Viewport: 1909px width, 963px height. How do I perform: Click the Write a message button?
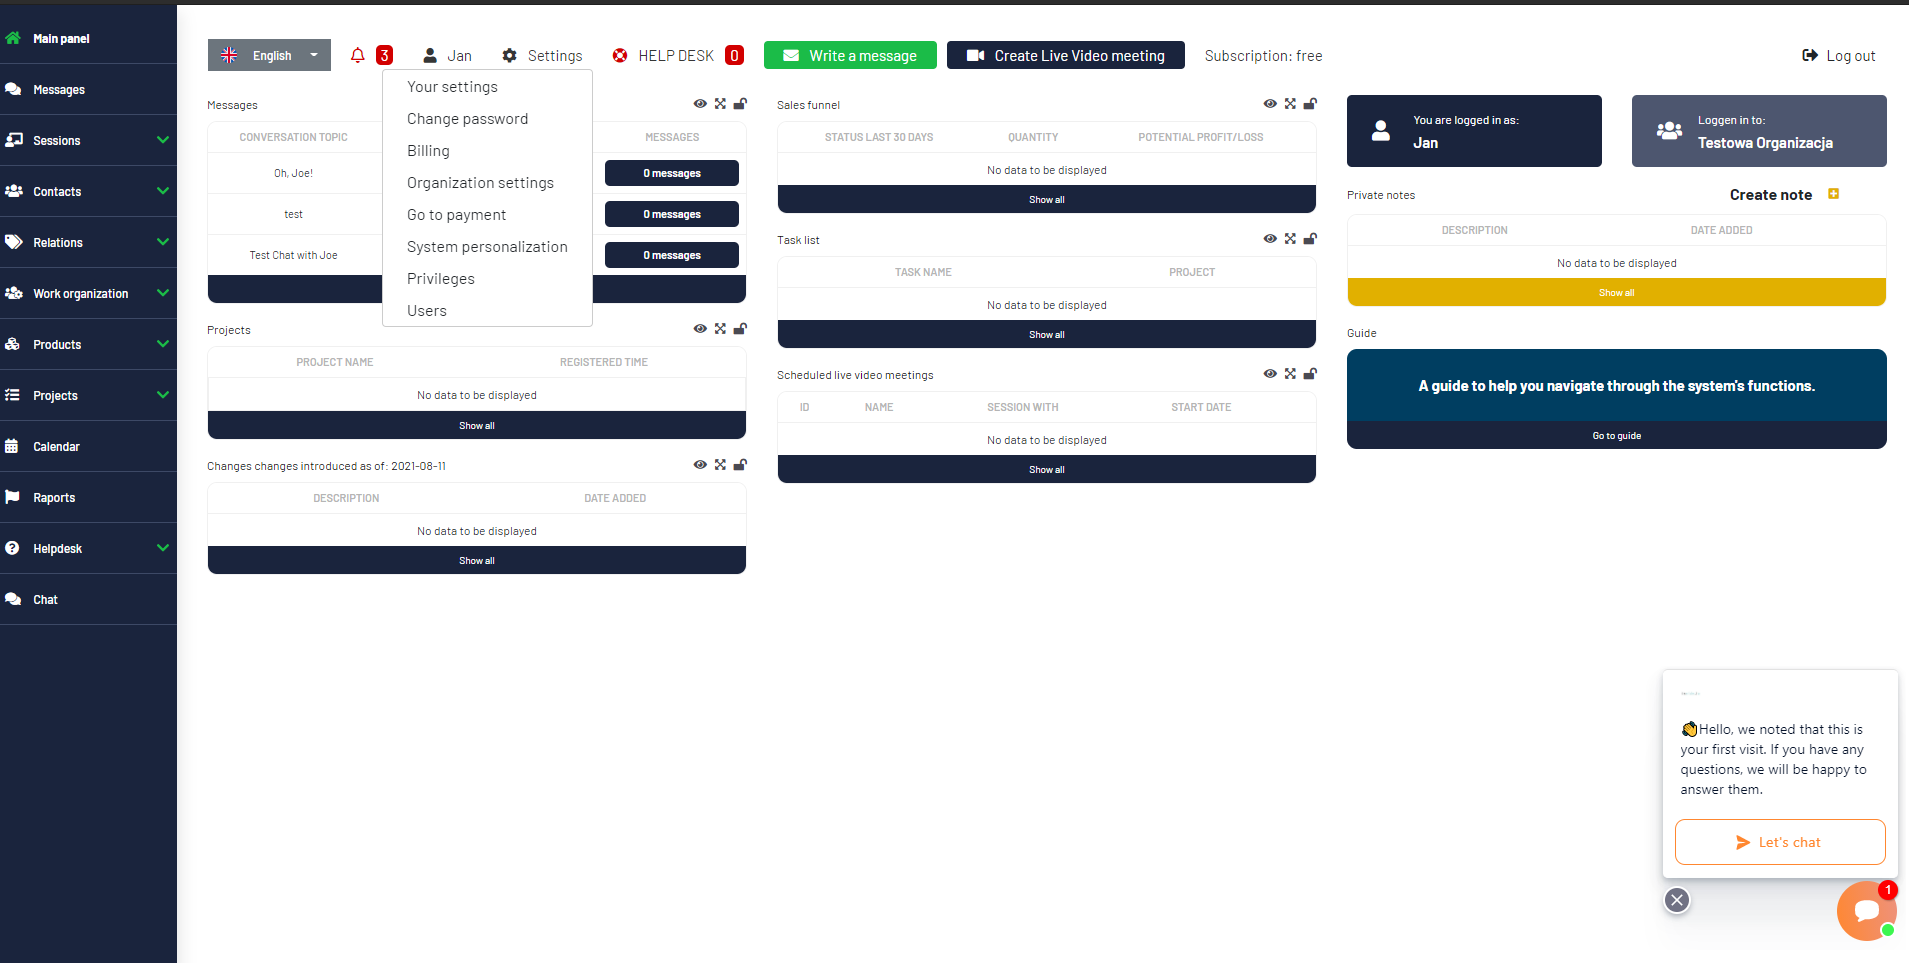point(849,55)
